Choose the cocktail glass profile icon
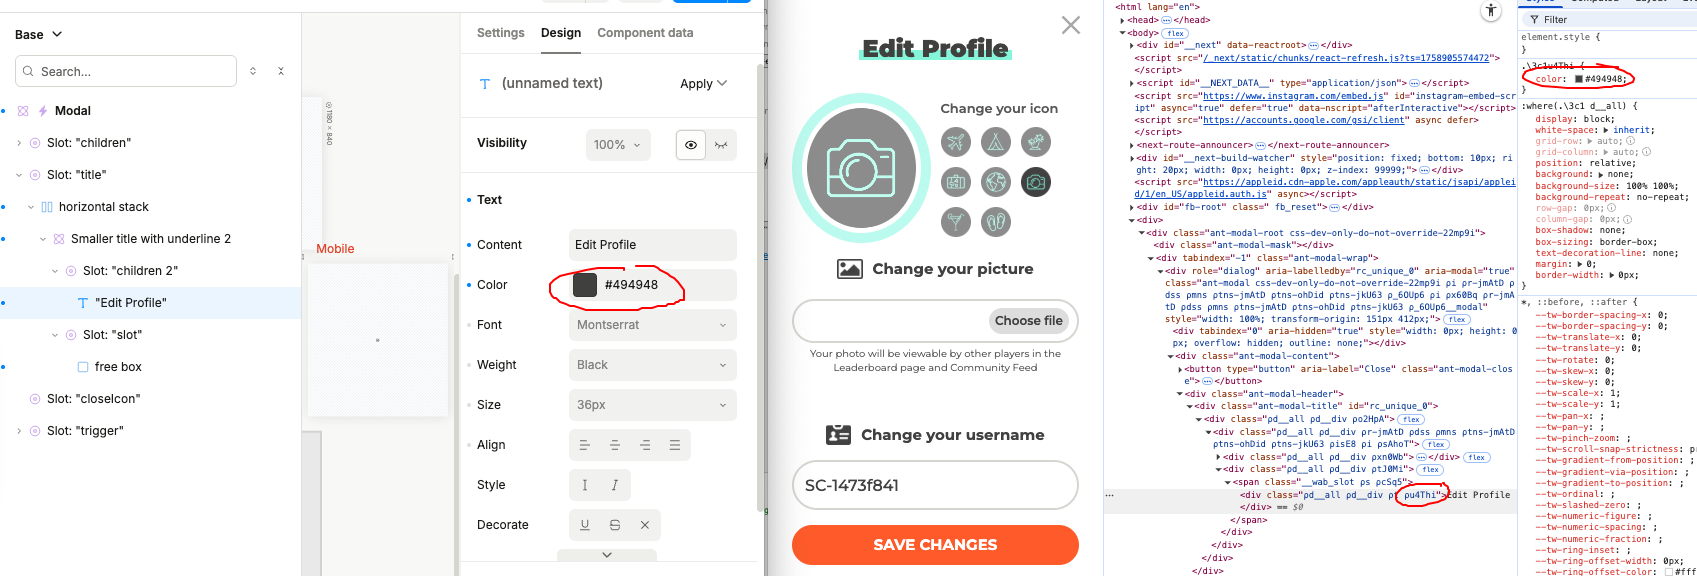This screenshot has height=576, width=1697. tap(956, 222)
